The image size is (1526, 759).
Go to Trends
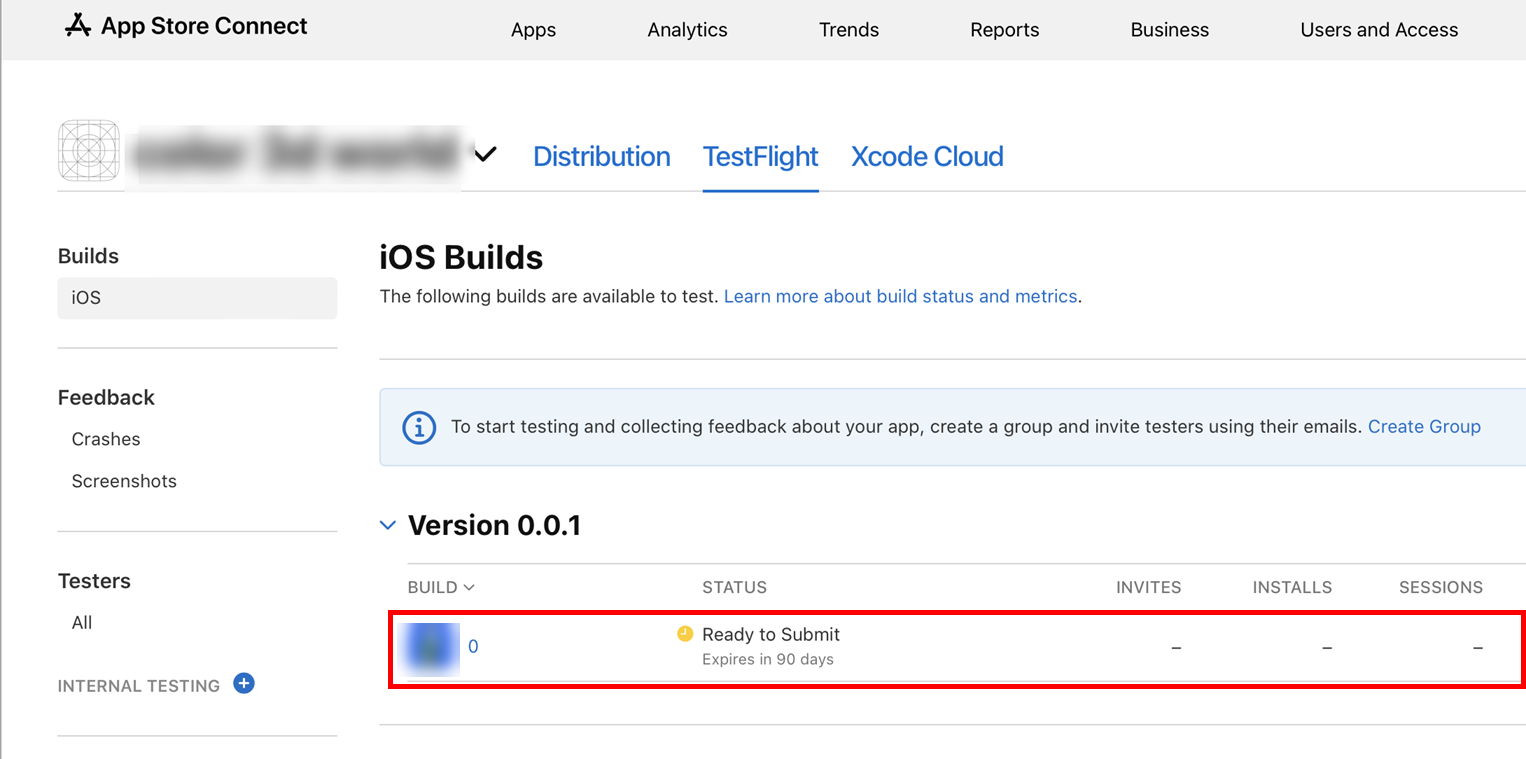(849, 30)
